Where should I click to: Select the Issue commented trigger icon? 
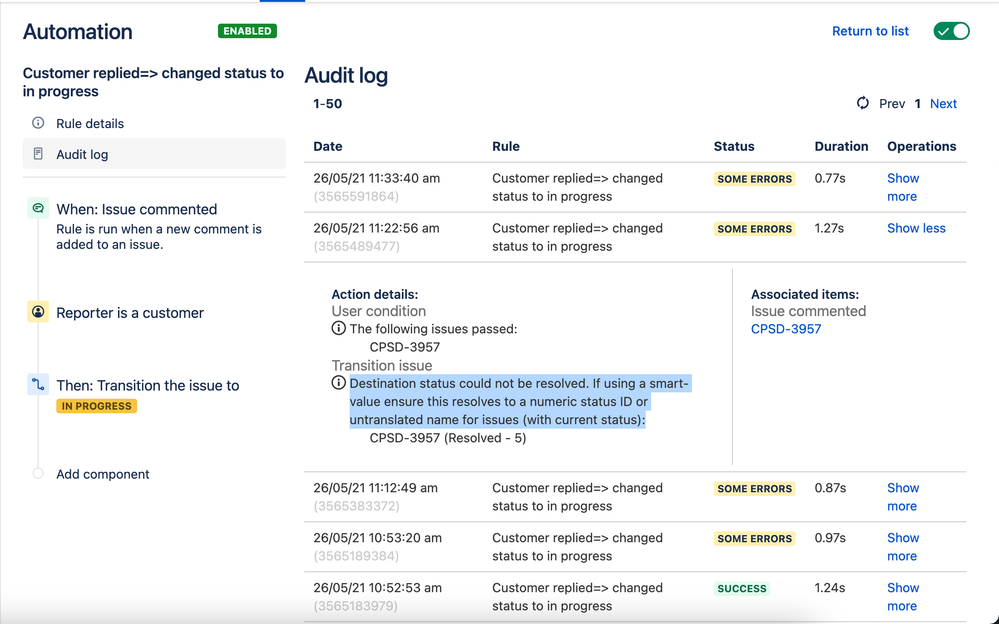[38, 208]
